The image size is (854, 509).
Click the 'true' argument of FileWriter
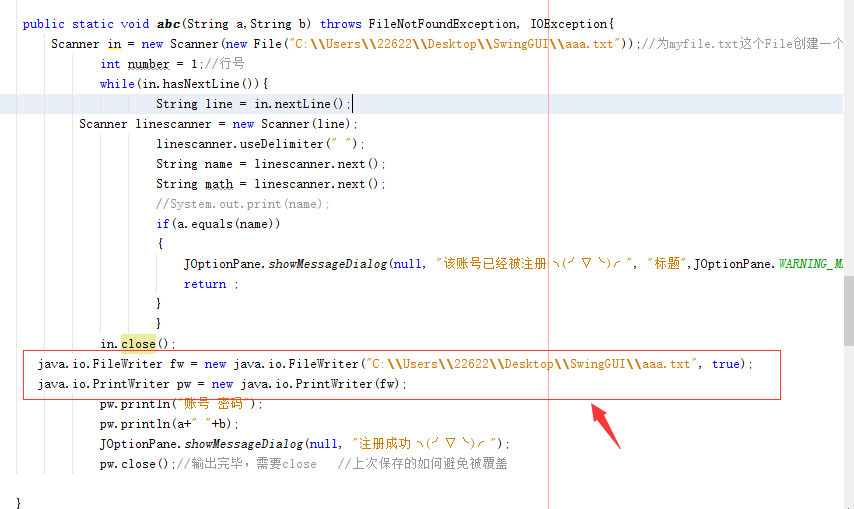726,364
